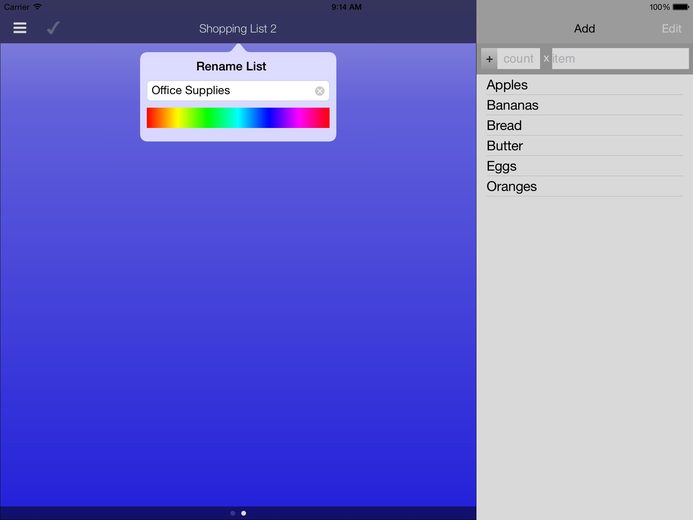Select Oranges from the item list
Image resolution: width=693 pixels, height=520 pixels.
click(x=584, y=186)
